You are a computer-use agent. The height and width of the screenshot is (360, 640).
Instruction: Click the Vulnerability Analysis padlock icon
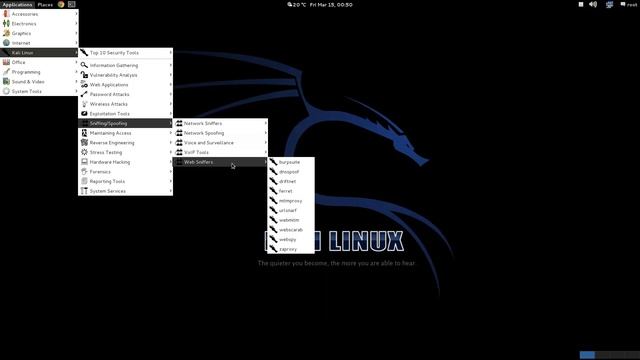click(84, 75)
